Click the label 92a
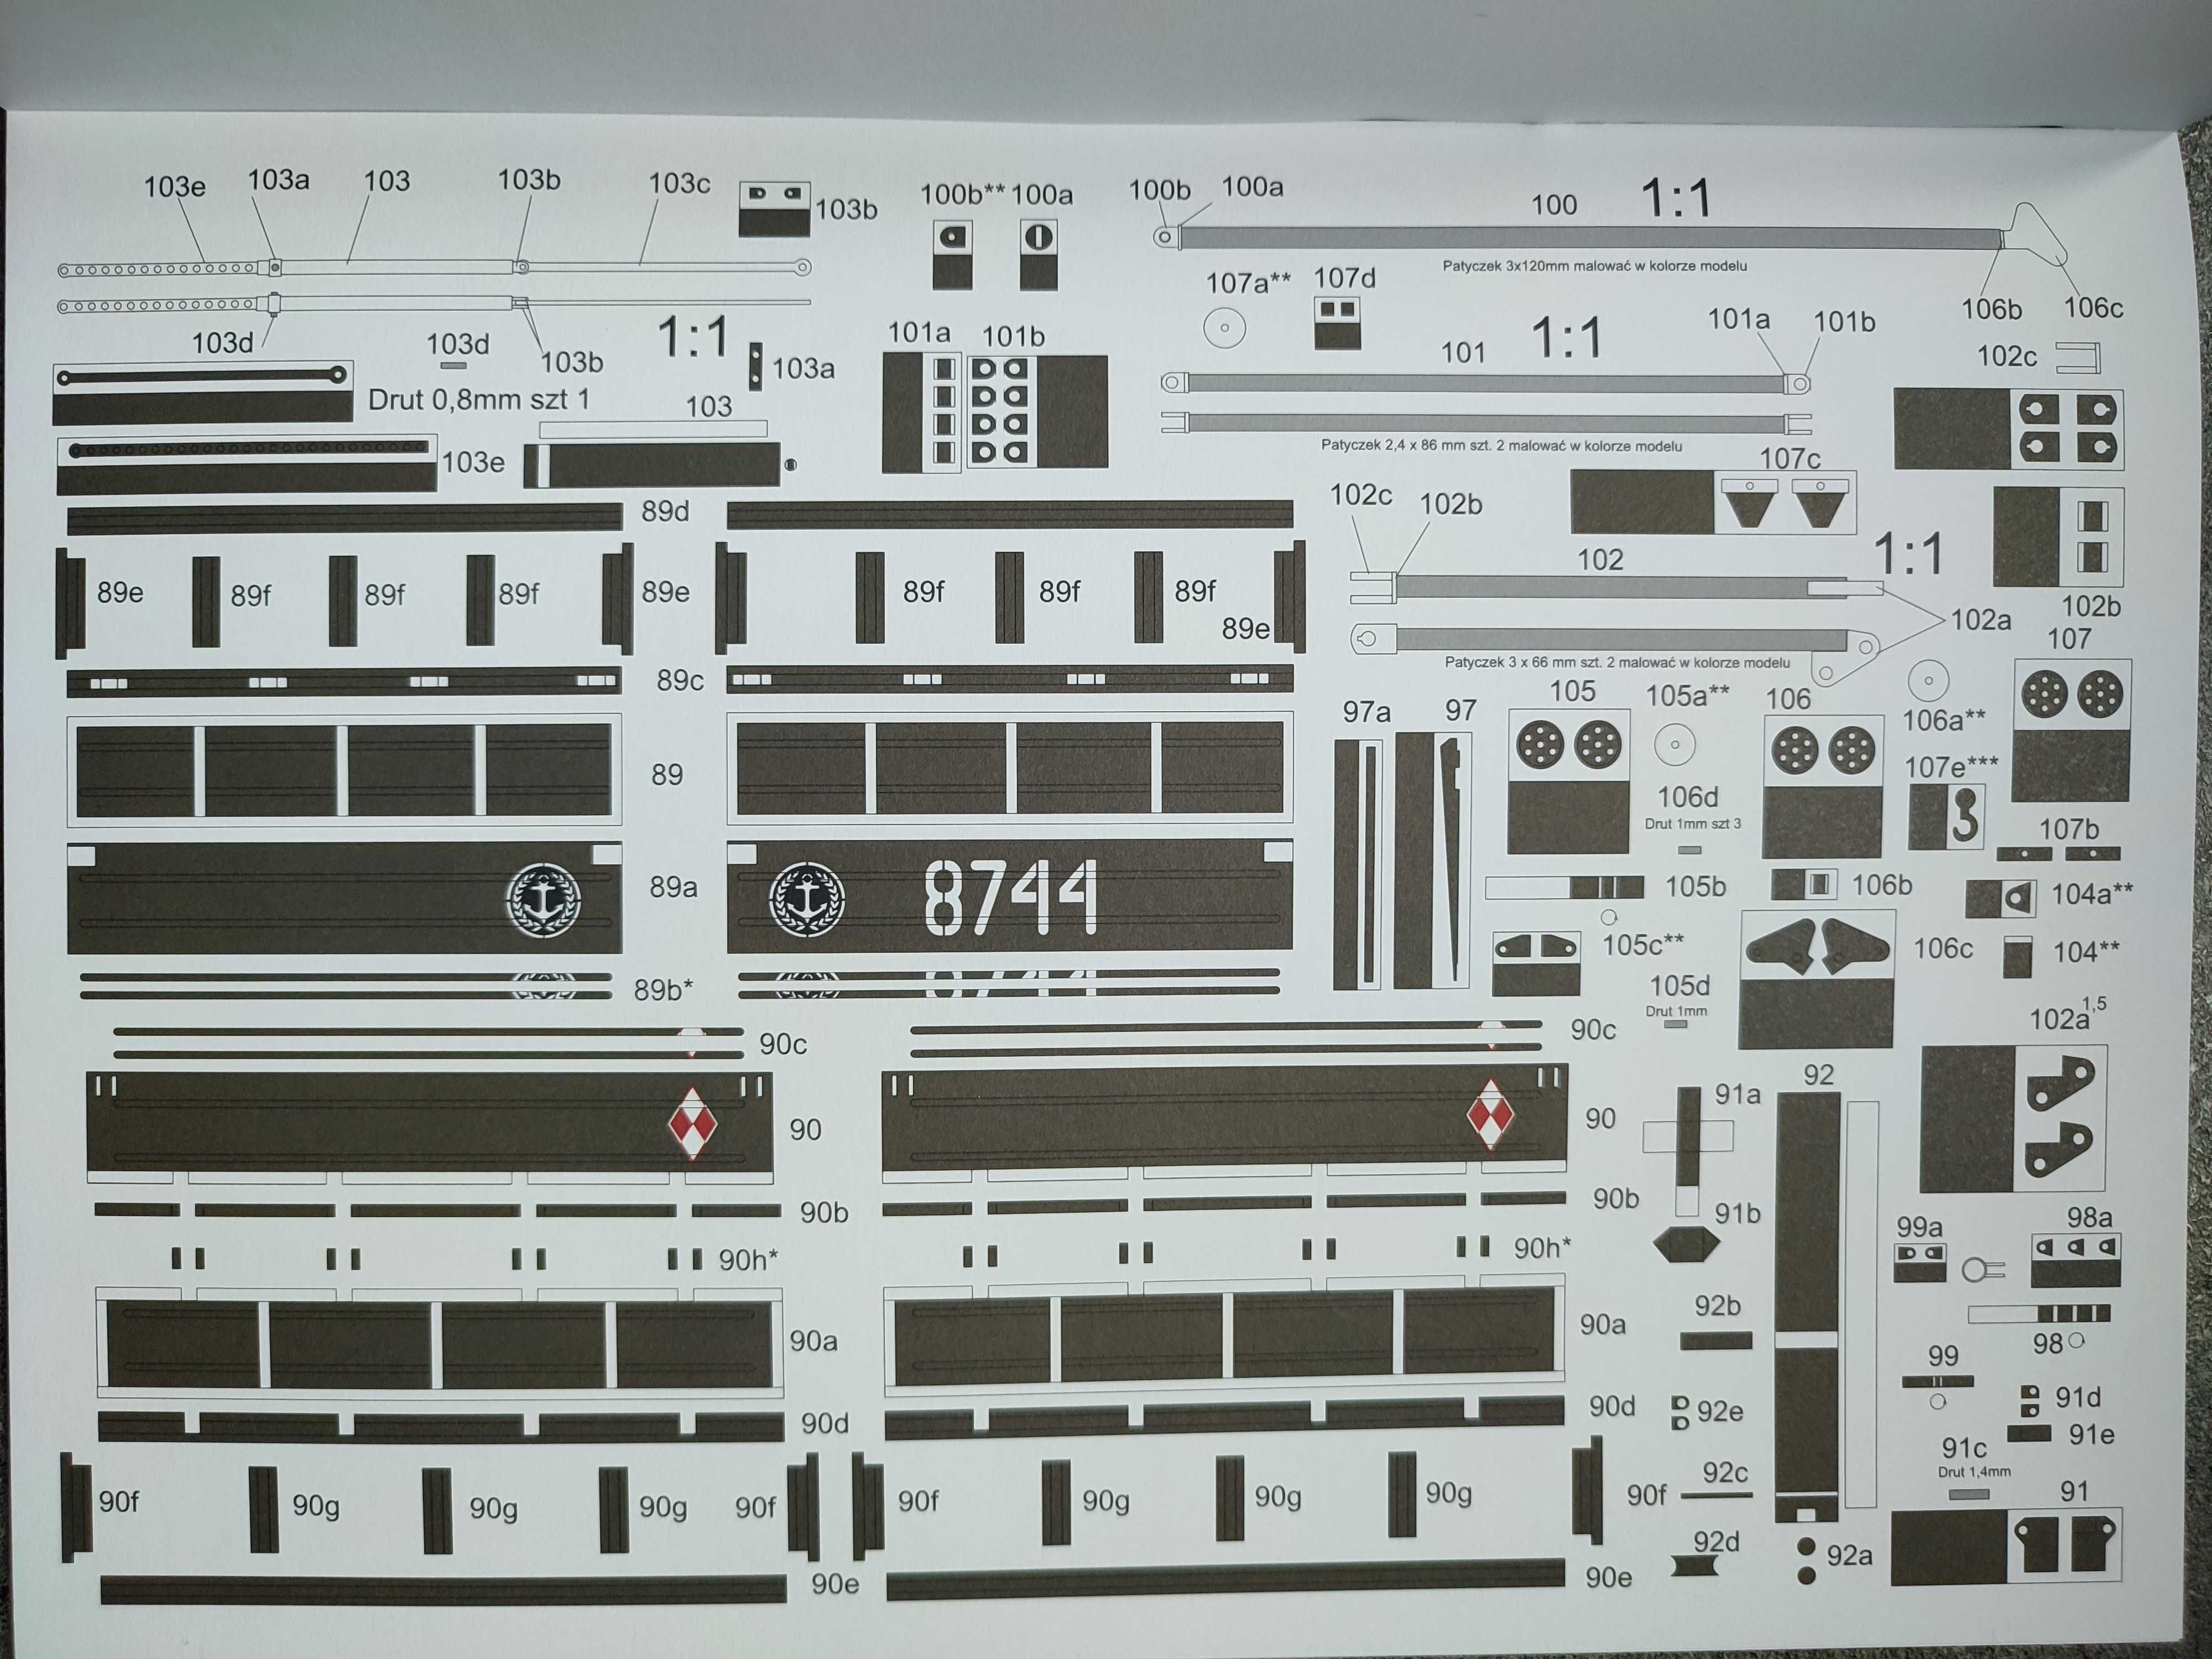2212x1659 pixels. tap(1849, 1556)
